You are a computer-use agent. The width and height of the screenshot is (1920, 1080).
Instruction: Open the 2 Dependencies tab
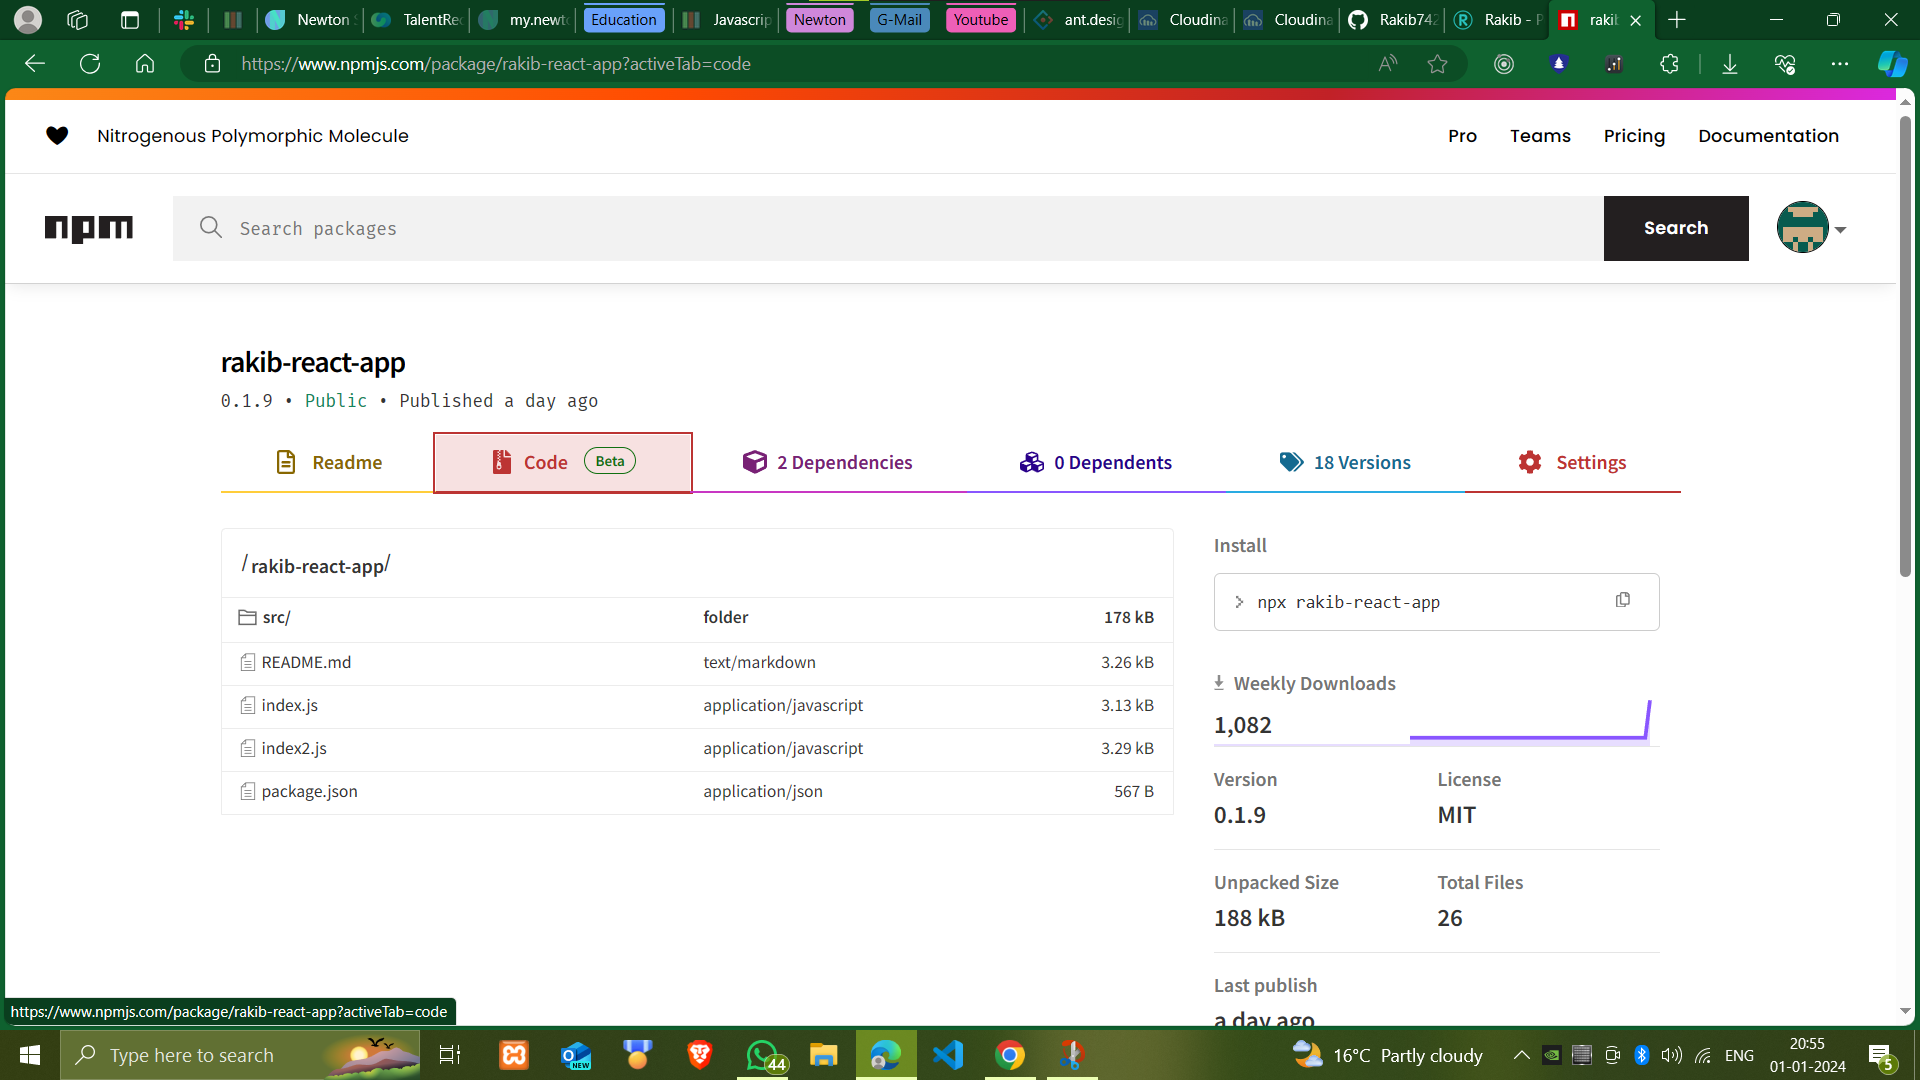point(827,462)
